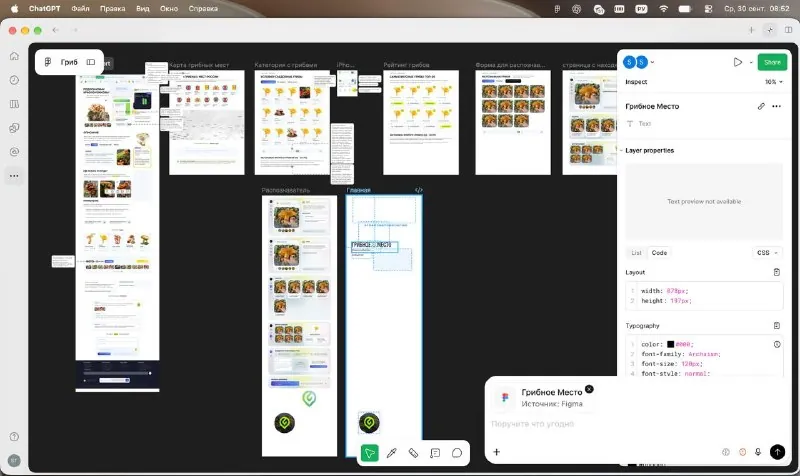Viewport: 800px width, 476px height.
Task: Navigate back with the left arrow
Action: click(55, 30)
